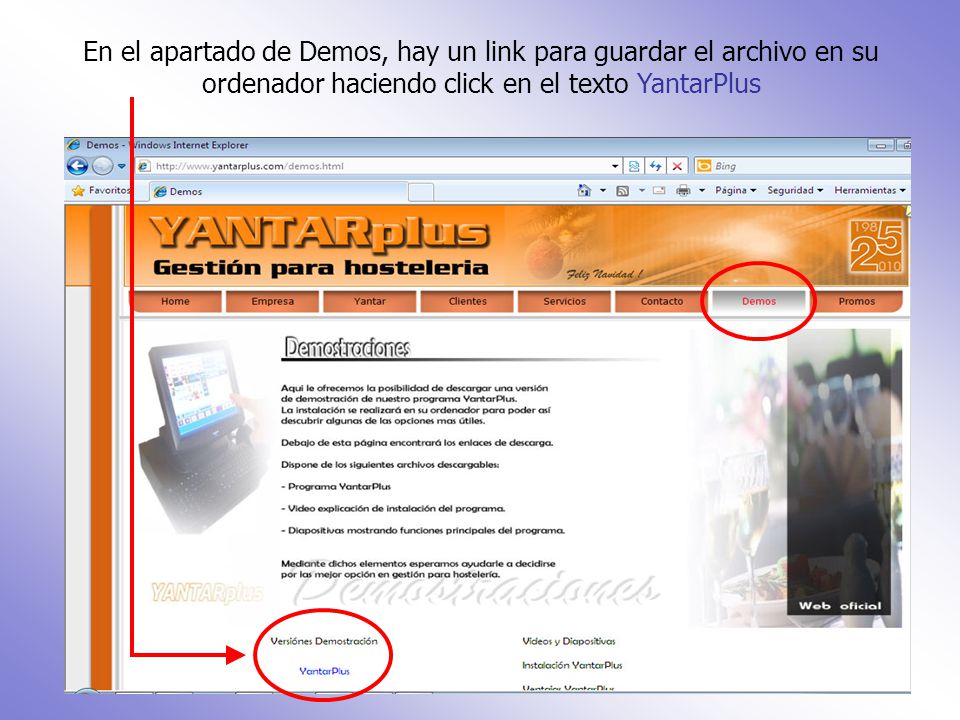Open the Página menu
This screenshot has height=720, width=960.
[735, 190]
